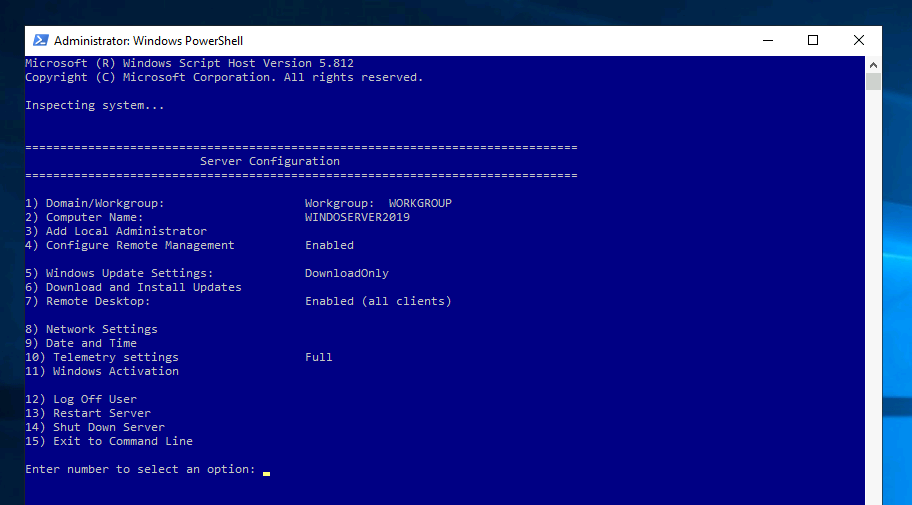This screenshot has height=505, width=912.
Task: Click the 'Server Configuration' heading
Action: (x=270, y=161)
